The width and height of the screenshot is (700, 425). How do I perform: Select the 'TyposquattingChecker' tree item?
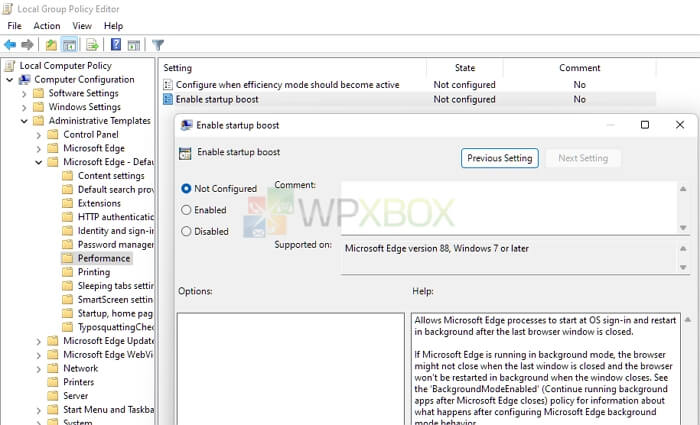click(x=116, y=327)
